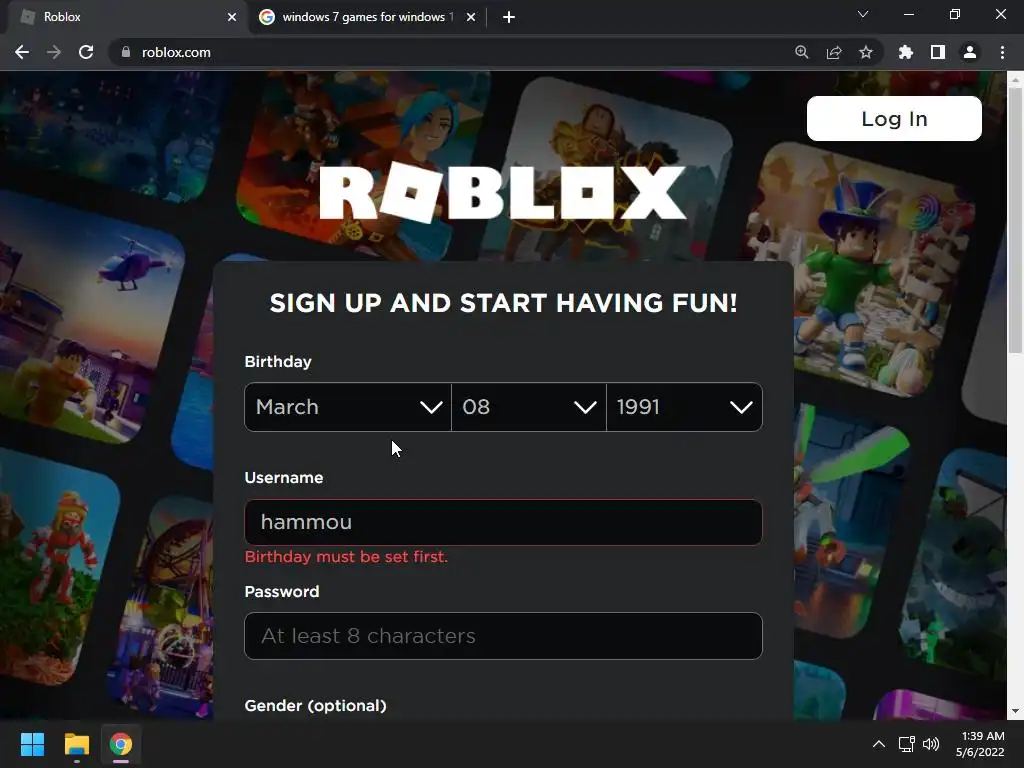Click the Log In button
1024x768 pixels.
pos(894,118)
